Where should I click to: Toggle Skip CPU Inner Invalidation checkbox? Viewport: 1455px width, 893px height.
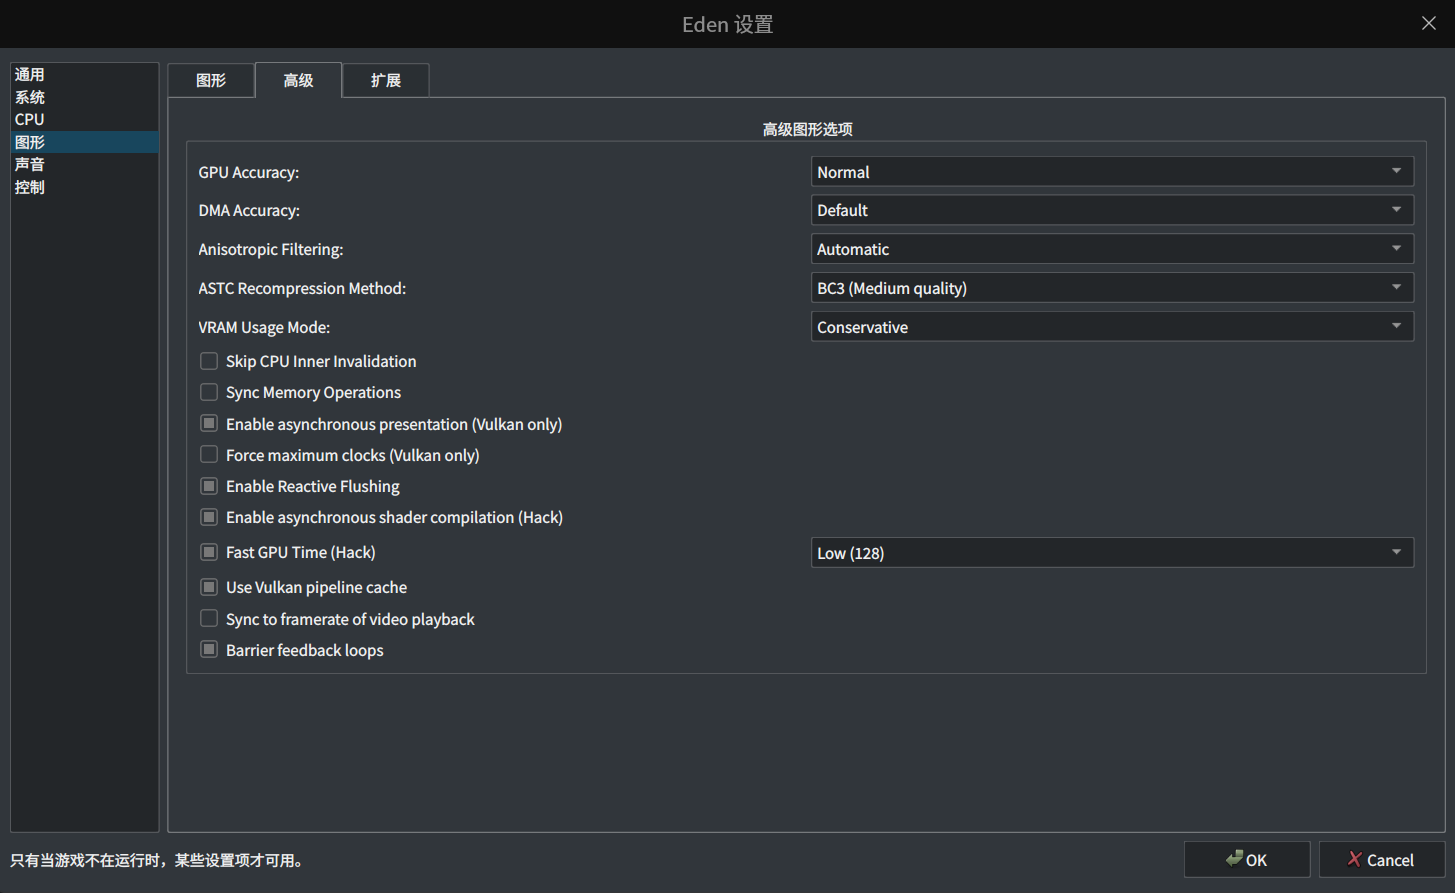[x=209, y=361]
